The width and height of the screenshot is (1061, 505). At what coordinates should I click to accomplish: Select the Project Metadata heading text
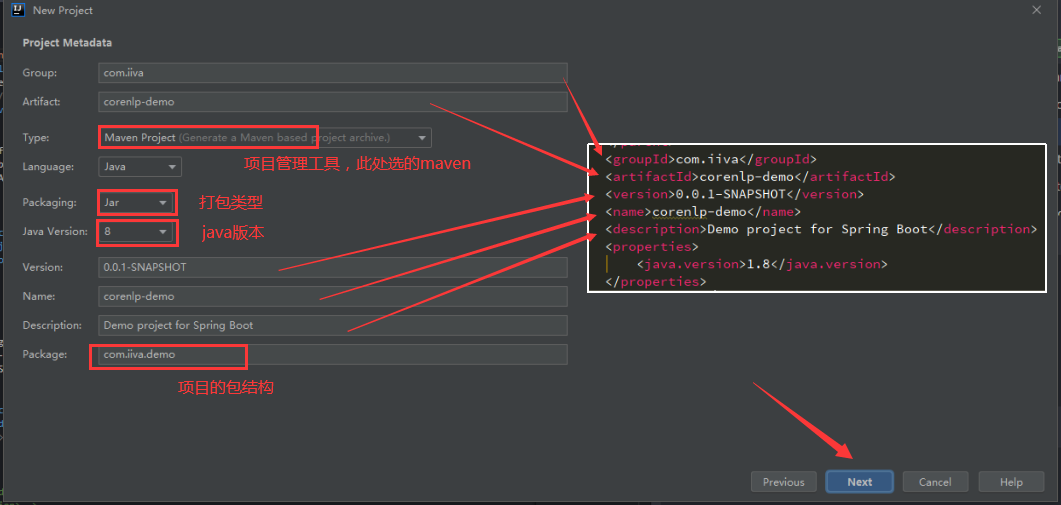[x=67, y=43]
